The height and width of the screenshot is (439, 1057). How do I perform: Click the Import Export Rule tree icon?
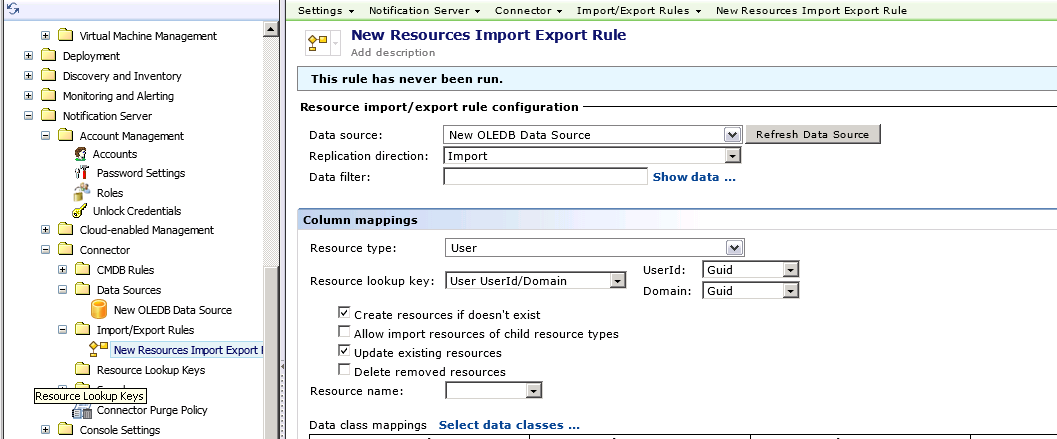click(99, 349)
